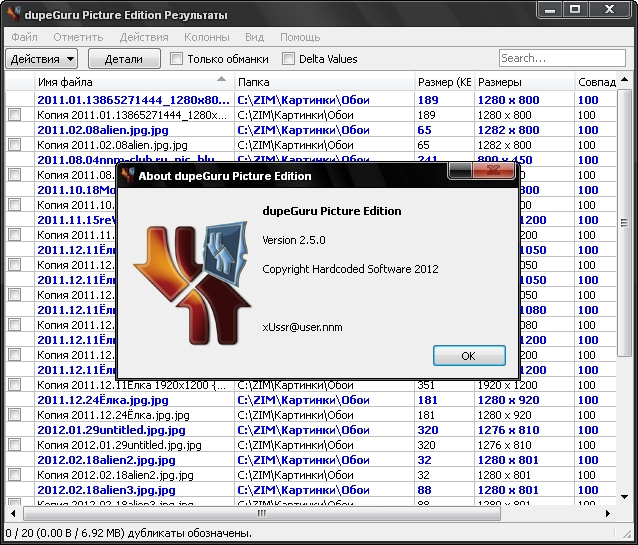Click the horizontal scrollbar thumb
This screenshot has height=545, width=638.
(262, 513)
